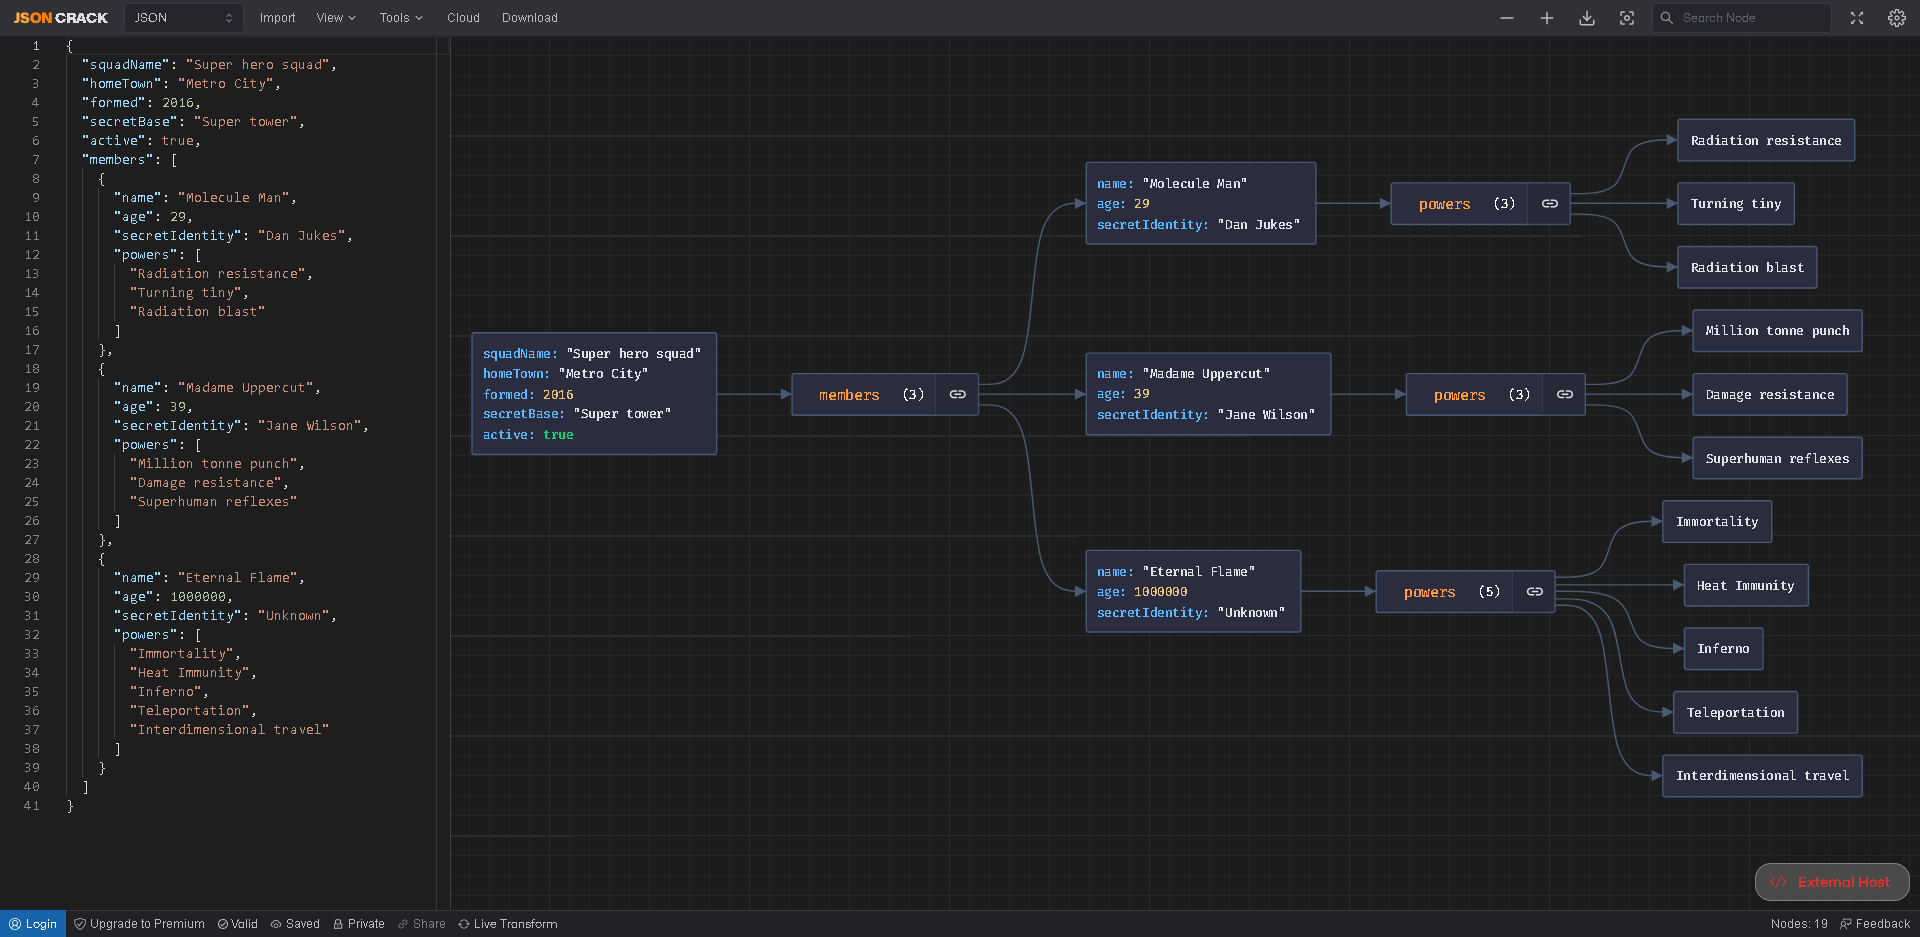Collapse Molecule Man powers node via link icon
Image resolution: width=1920 pixels, height=937 pixels.
point(1549,204)
